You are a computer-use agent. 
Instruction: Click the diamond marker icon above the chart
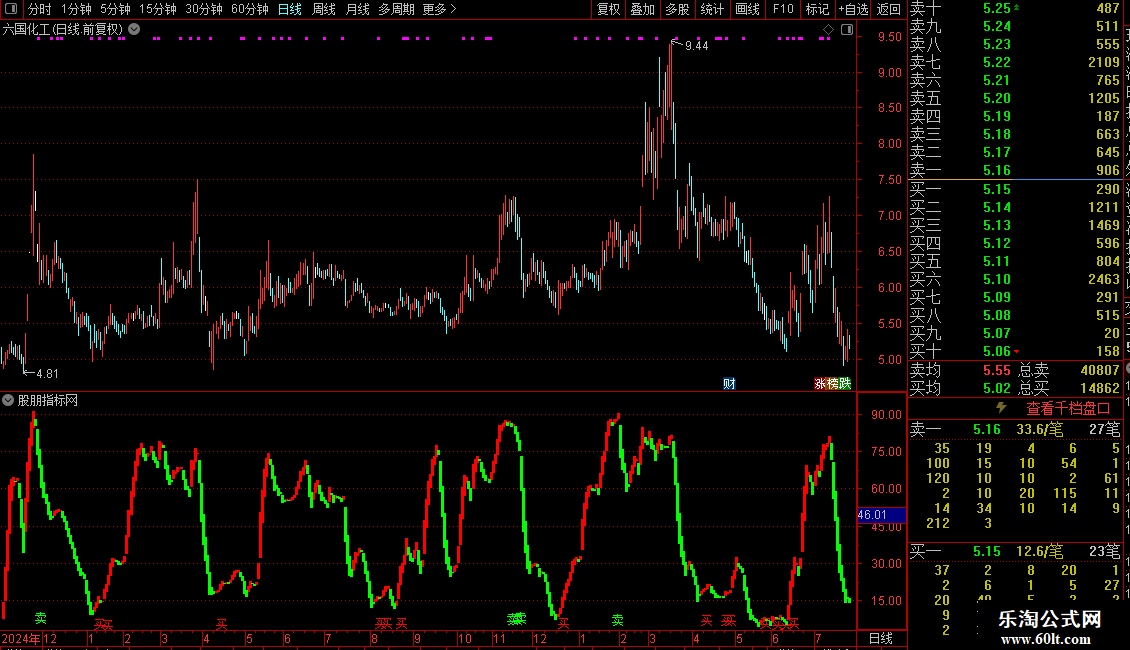point(828,30)
